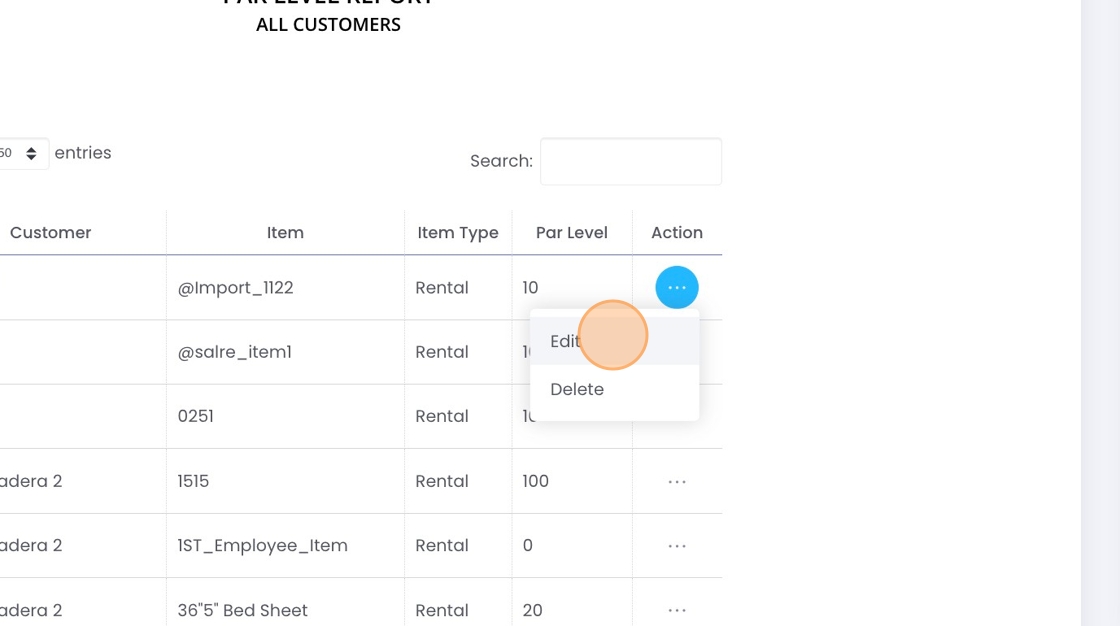Viewport: 1120px width, 626px height.
Task: Select the @salre_item1 item cell
Action: click(235, 352)
